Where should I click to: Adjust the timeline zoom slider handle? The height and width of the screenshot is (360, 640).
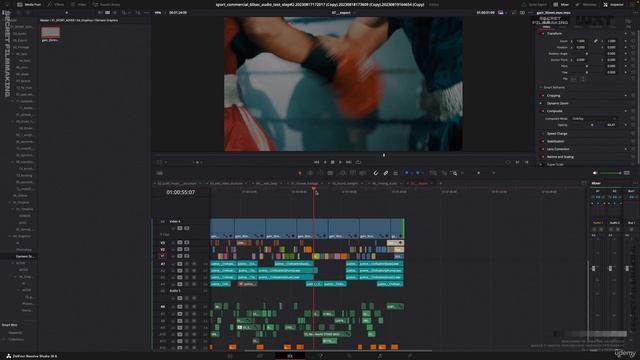[478, 173]
